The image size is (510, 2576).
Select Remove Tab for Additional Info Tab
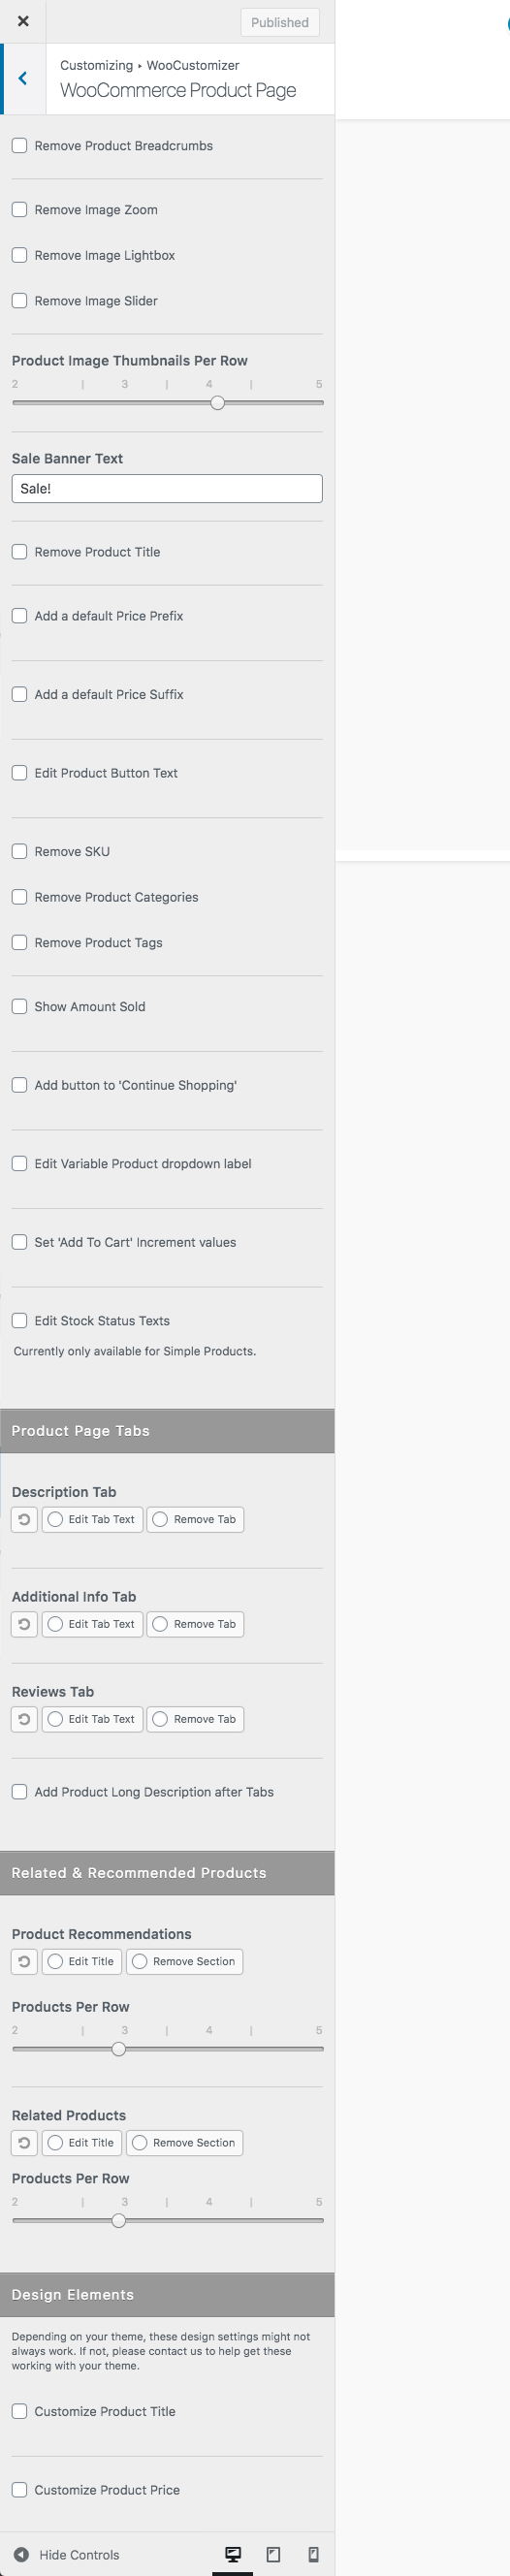pos(195,1624)
